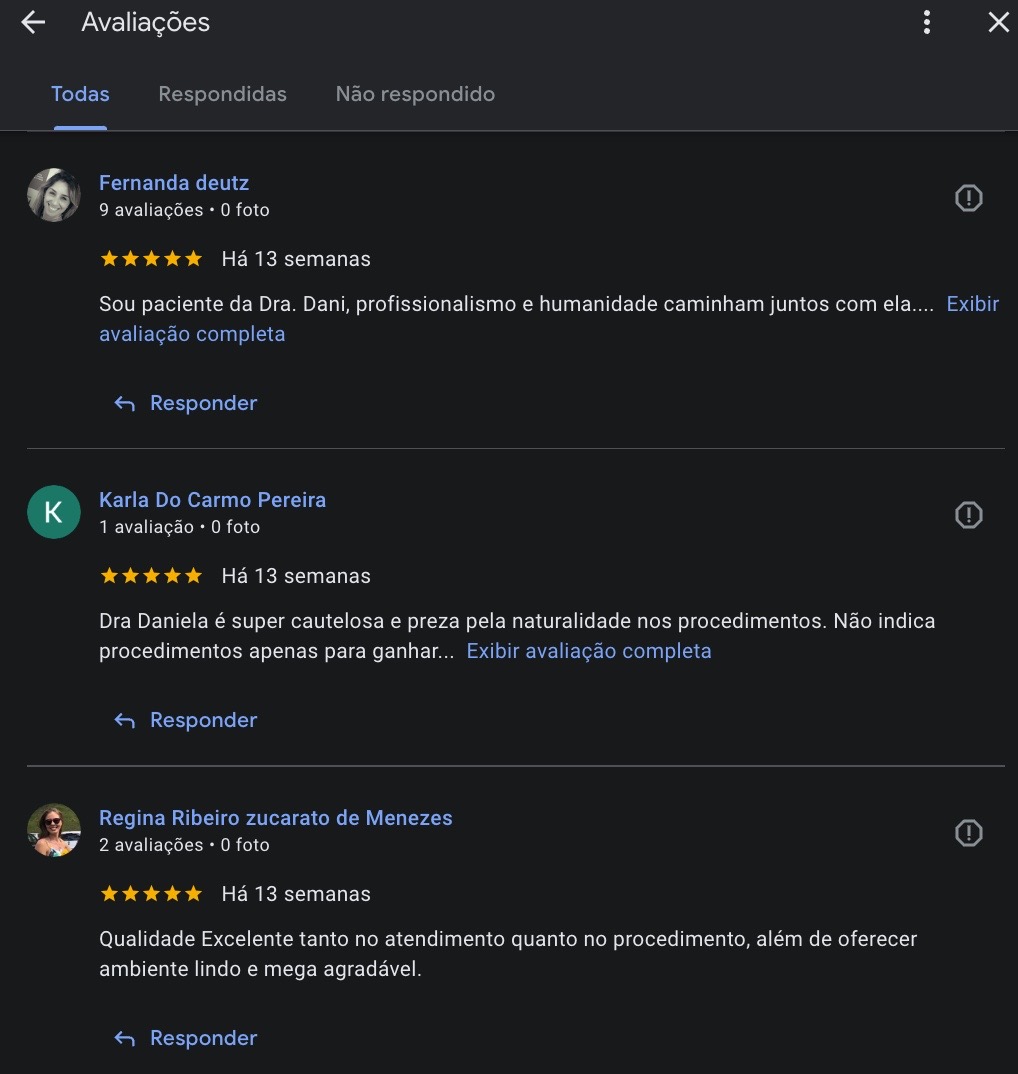Close the Avaliações panel with the X

tap(998, 22)
